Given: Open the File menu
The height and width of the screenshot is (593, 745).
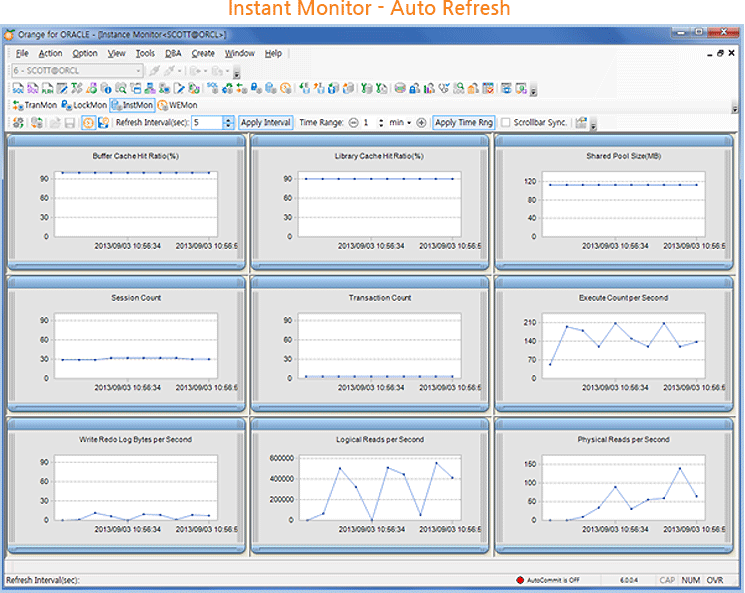Looking at the screenshot, I should [x=22, y=53].
